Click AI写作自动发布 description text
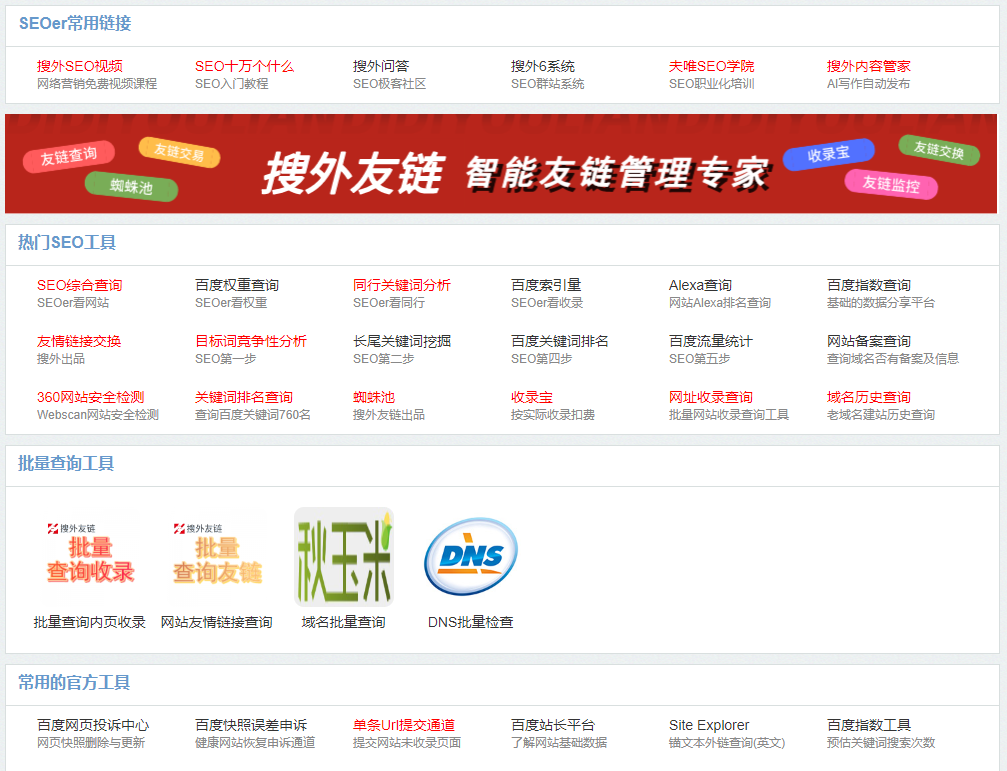 (868, 83)
